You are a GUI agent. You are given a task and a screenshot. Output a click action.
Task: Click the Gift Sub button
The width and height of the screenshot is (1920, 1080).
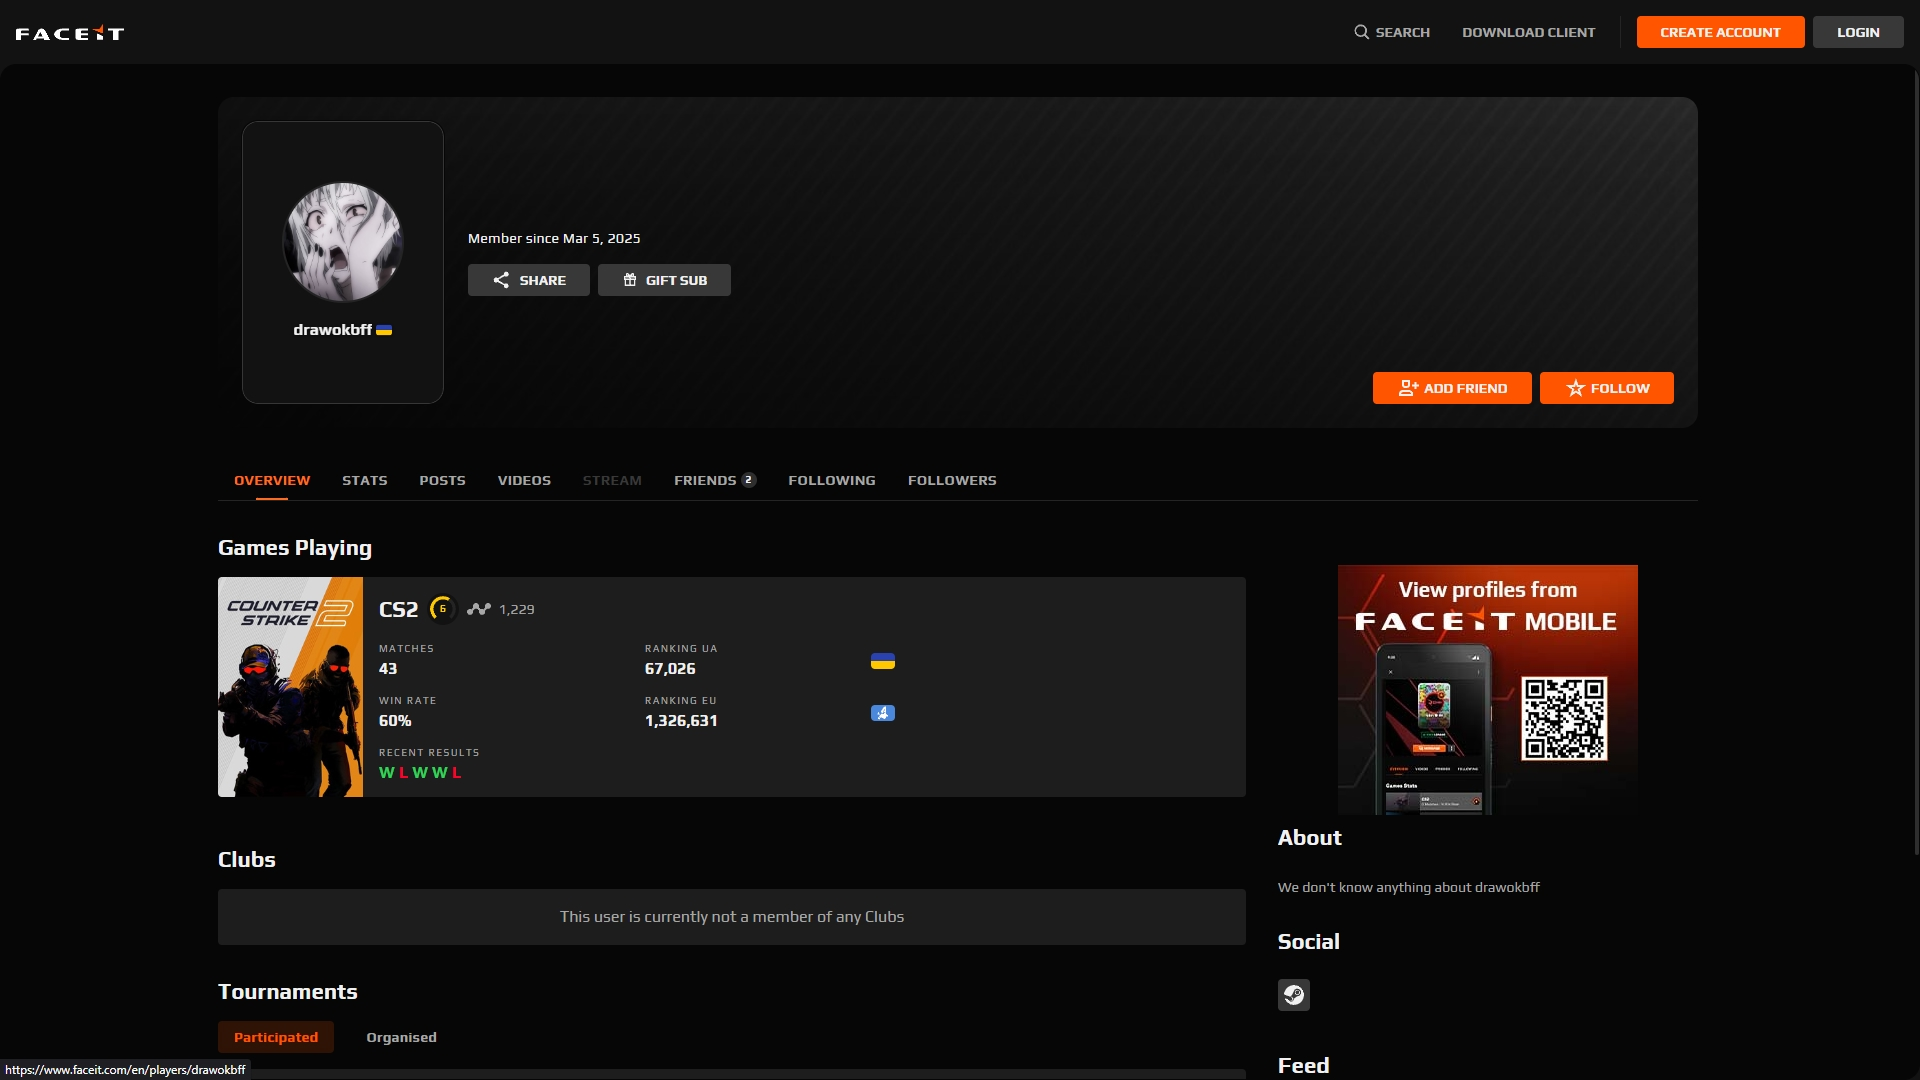pos(664,280)
